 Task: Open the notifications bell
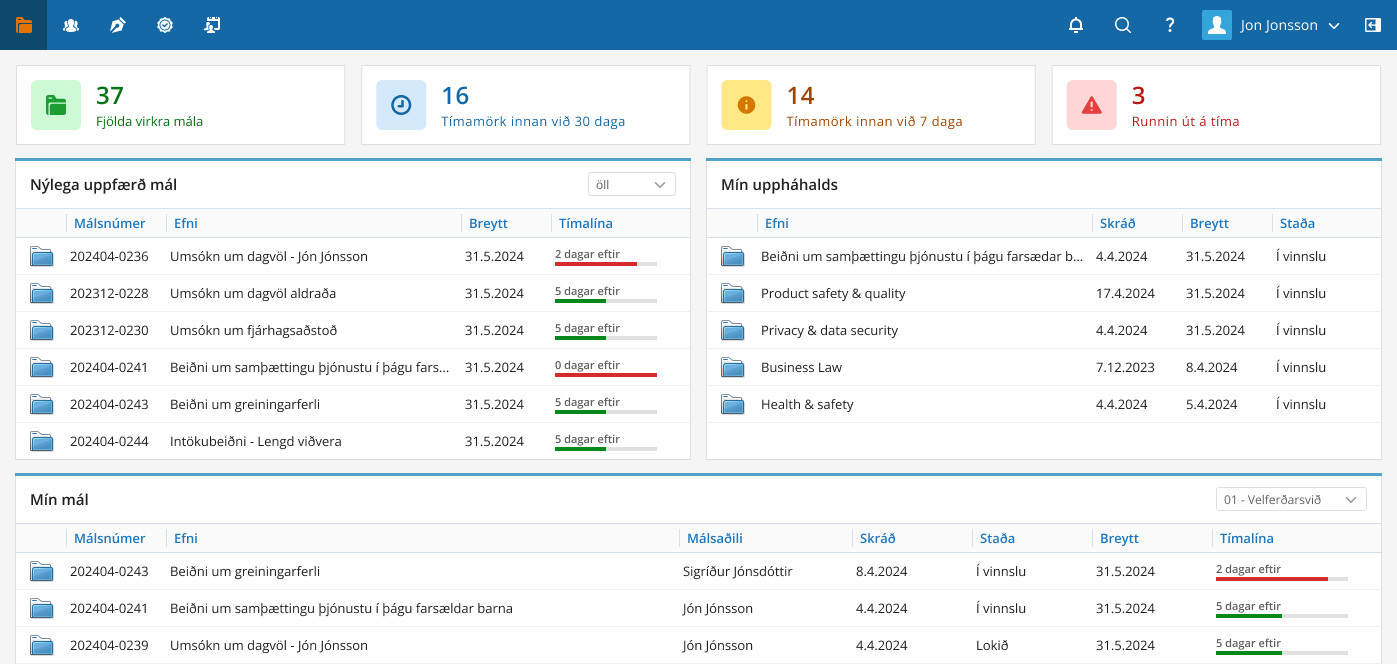pyautogui.click(x=1076, y=25)
